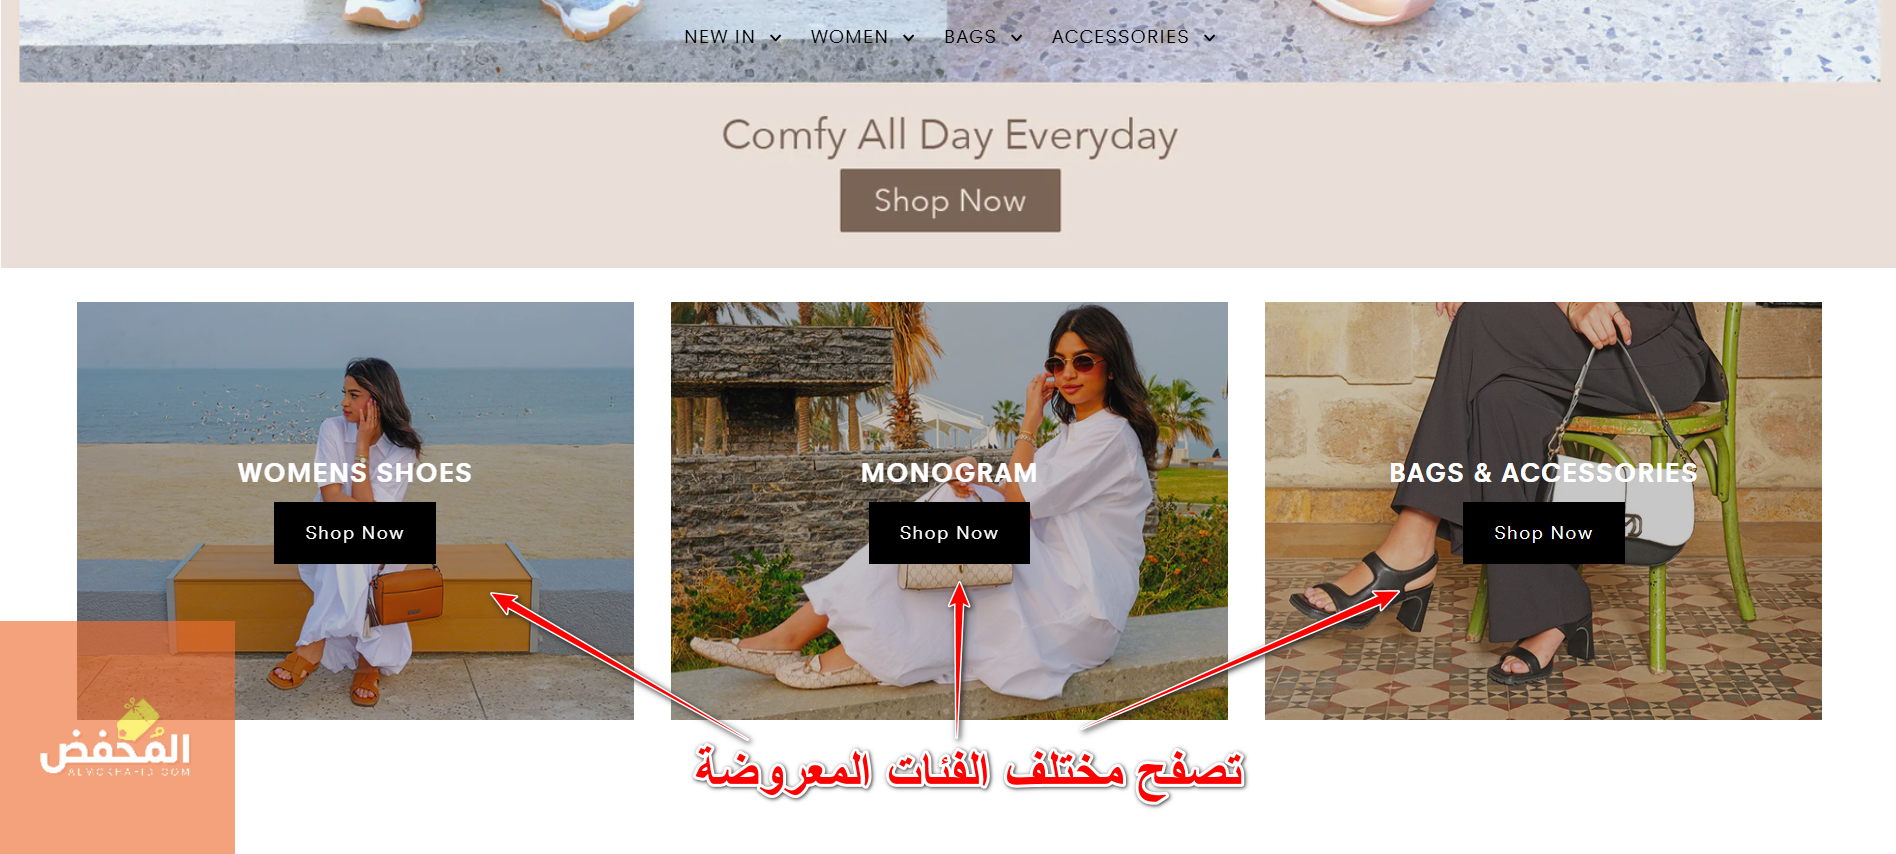
Task: Click Shop Now under WOMENS SHOES
Action: (x=355, y=533)
